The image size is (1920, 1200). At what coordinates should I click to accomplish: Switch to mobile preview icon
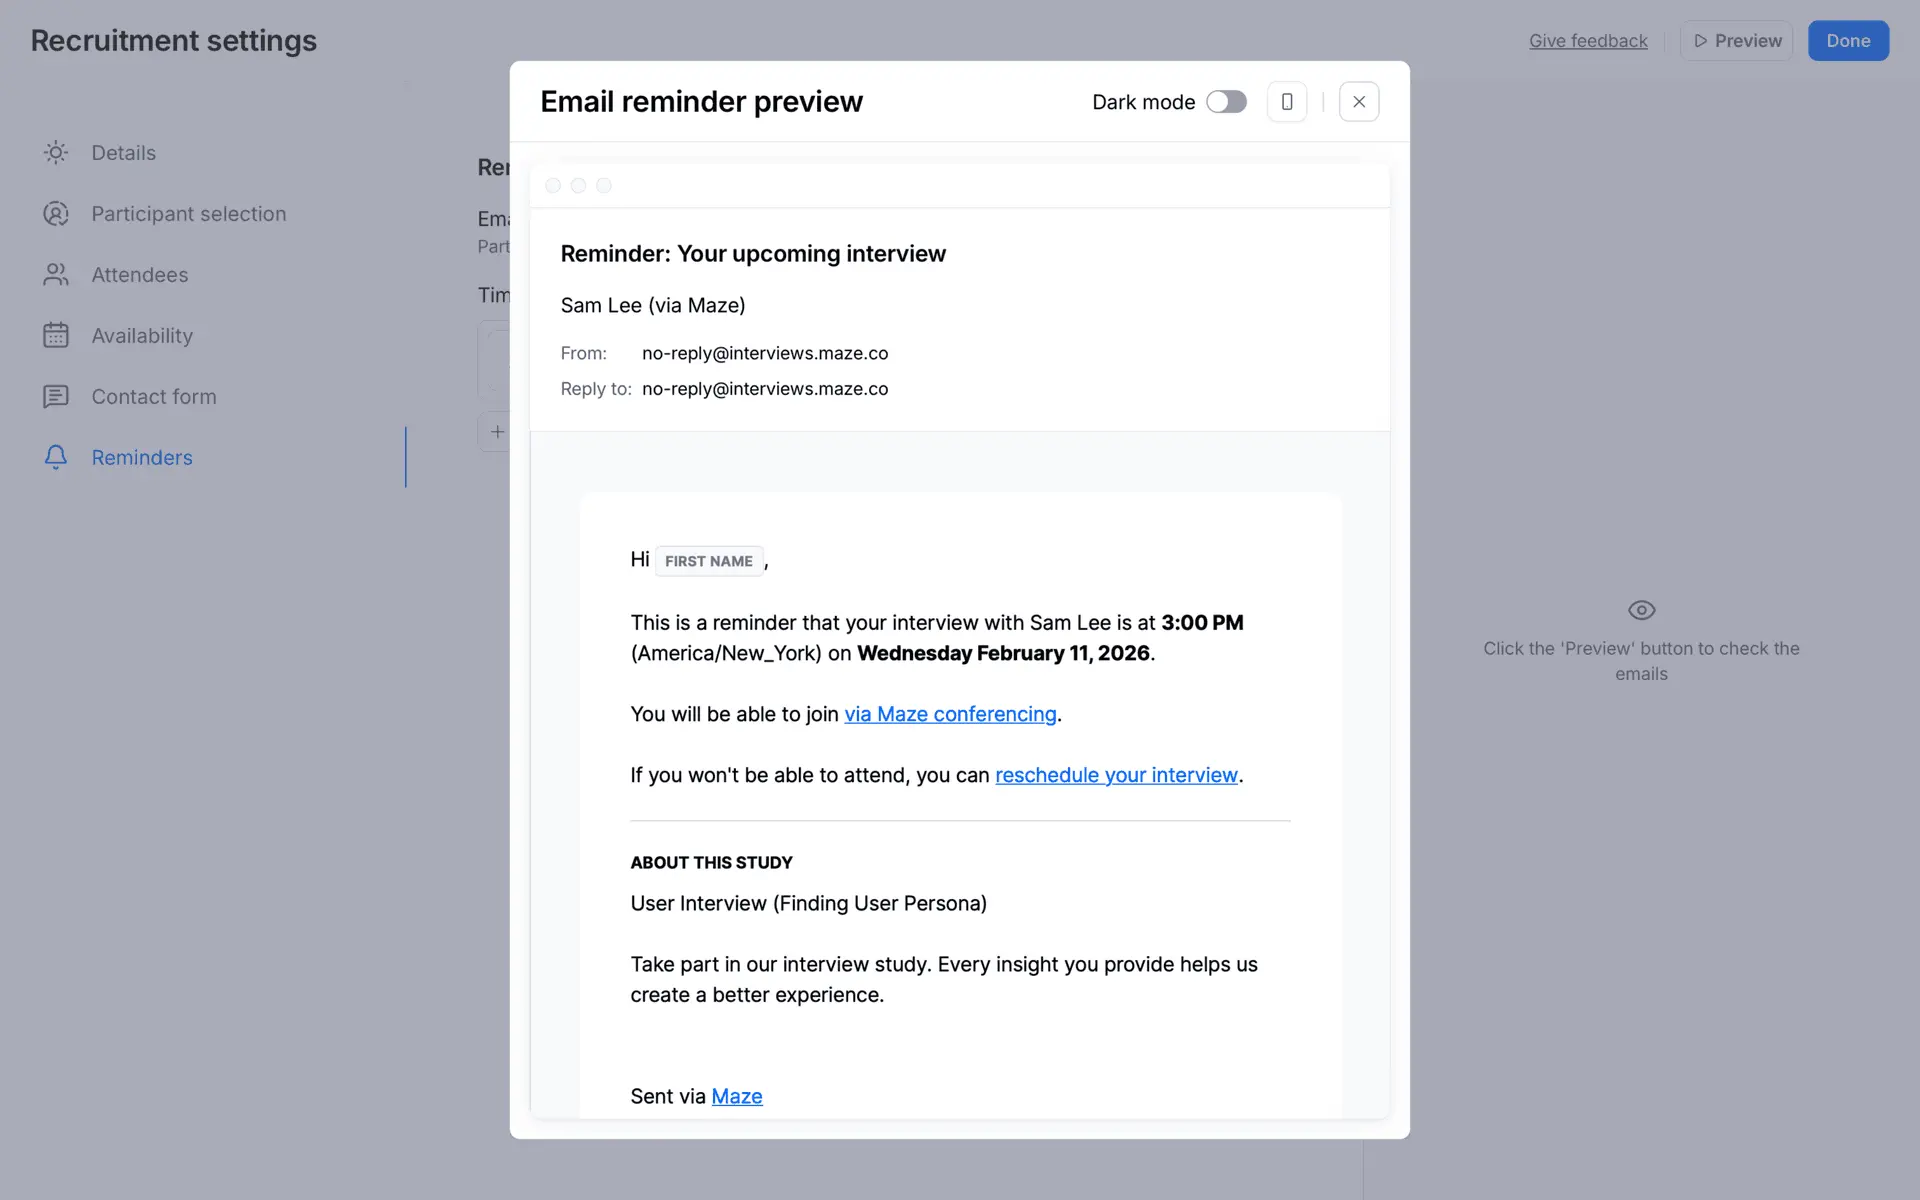click(1287, 102)
